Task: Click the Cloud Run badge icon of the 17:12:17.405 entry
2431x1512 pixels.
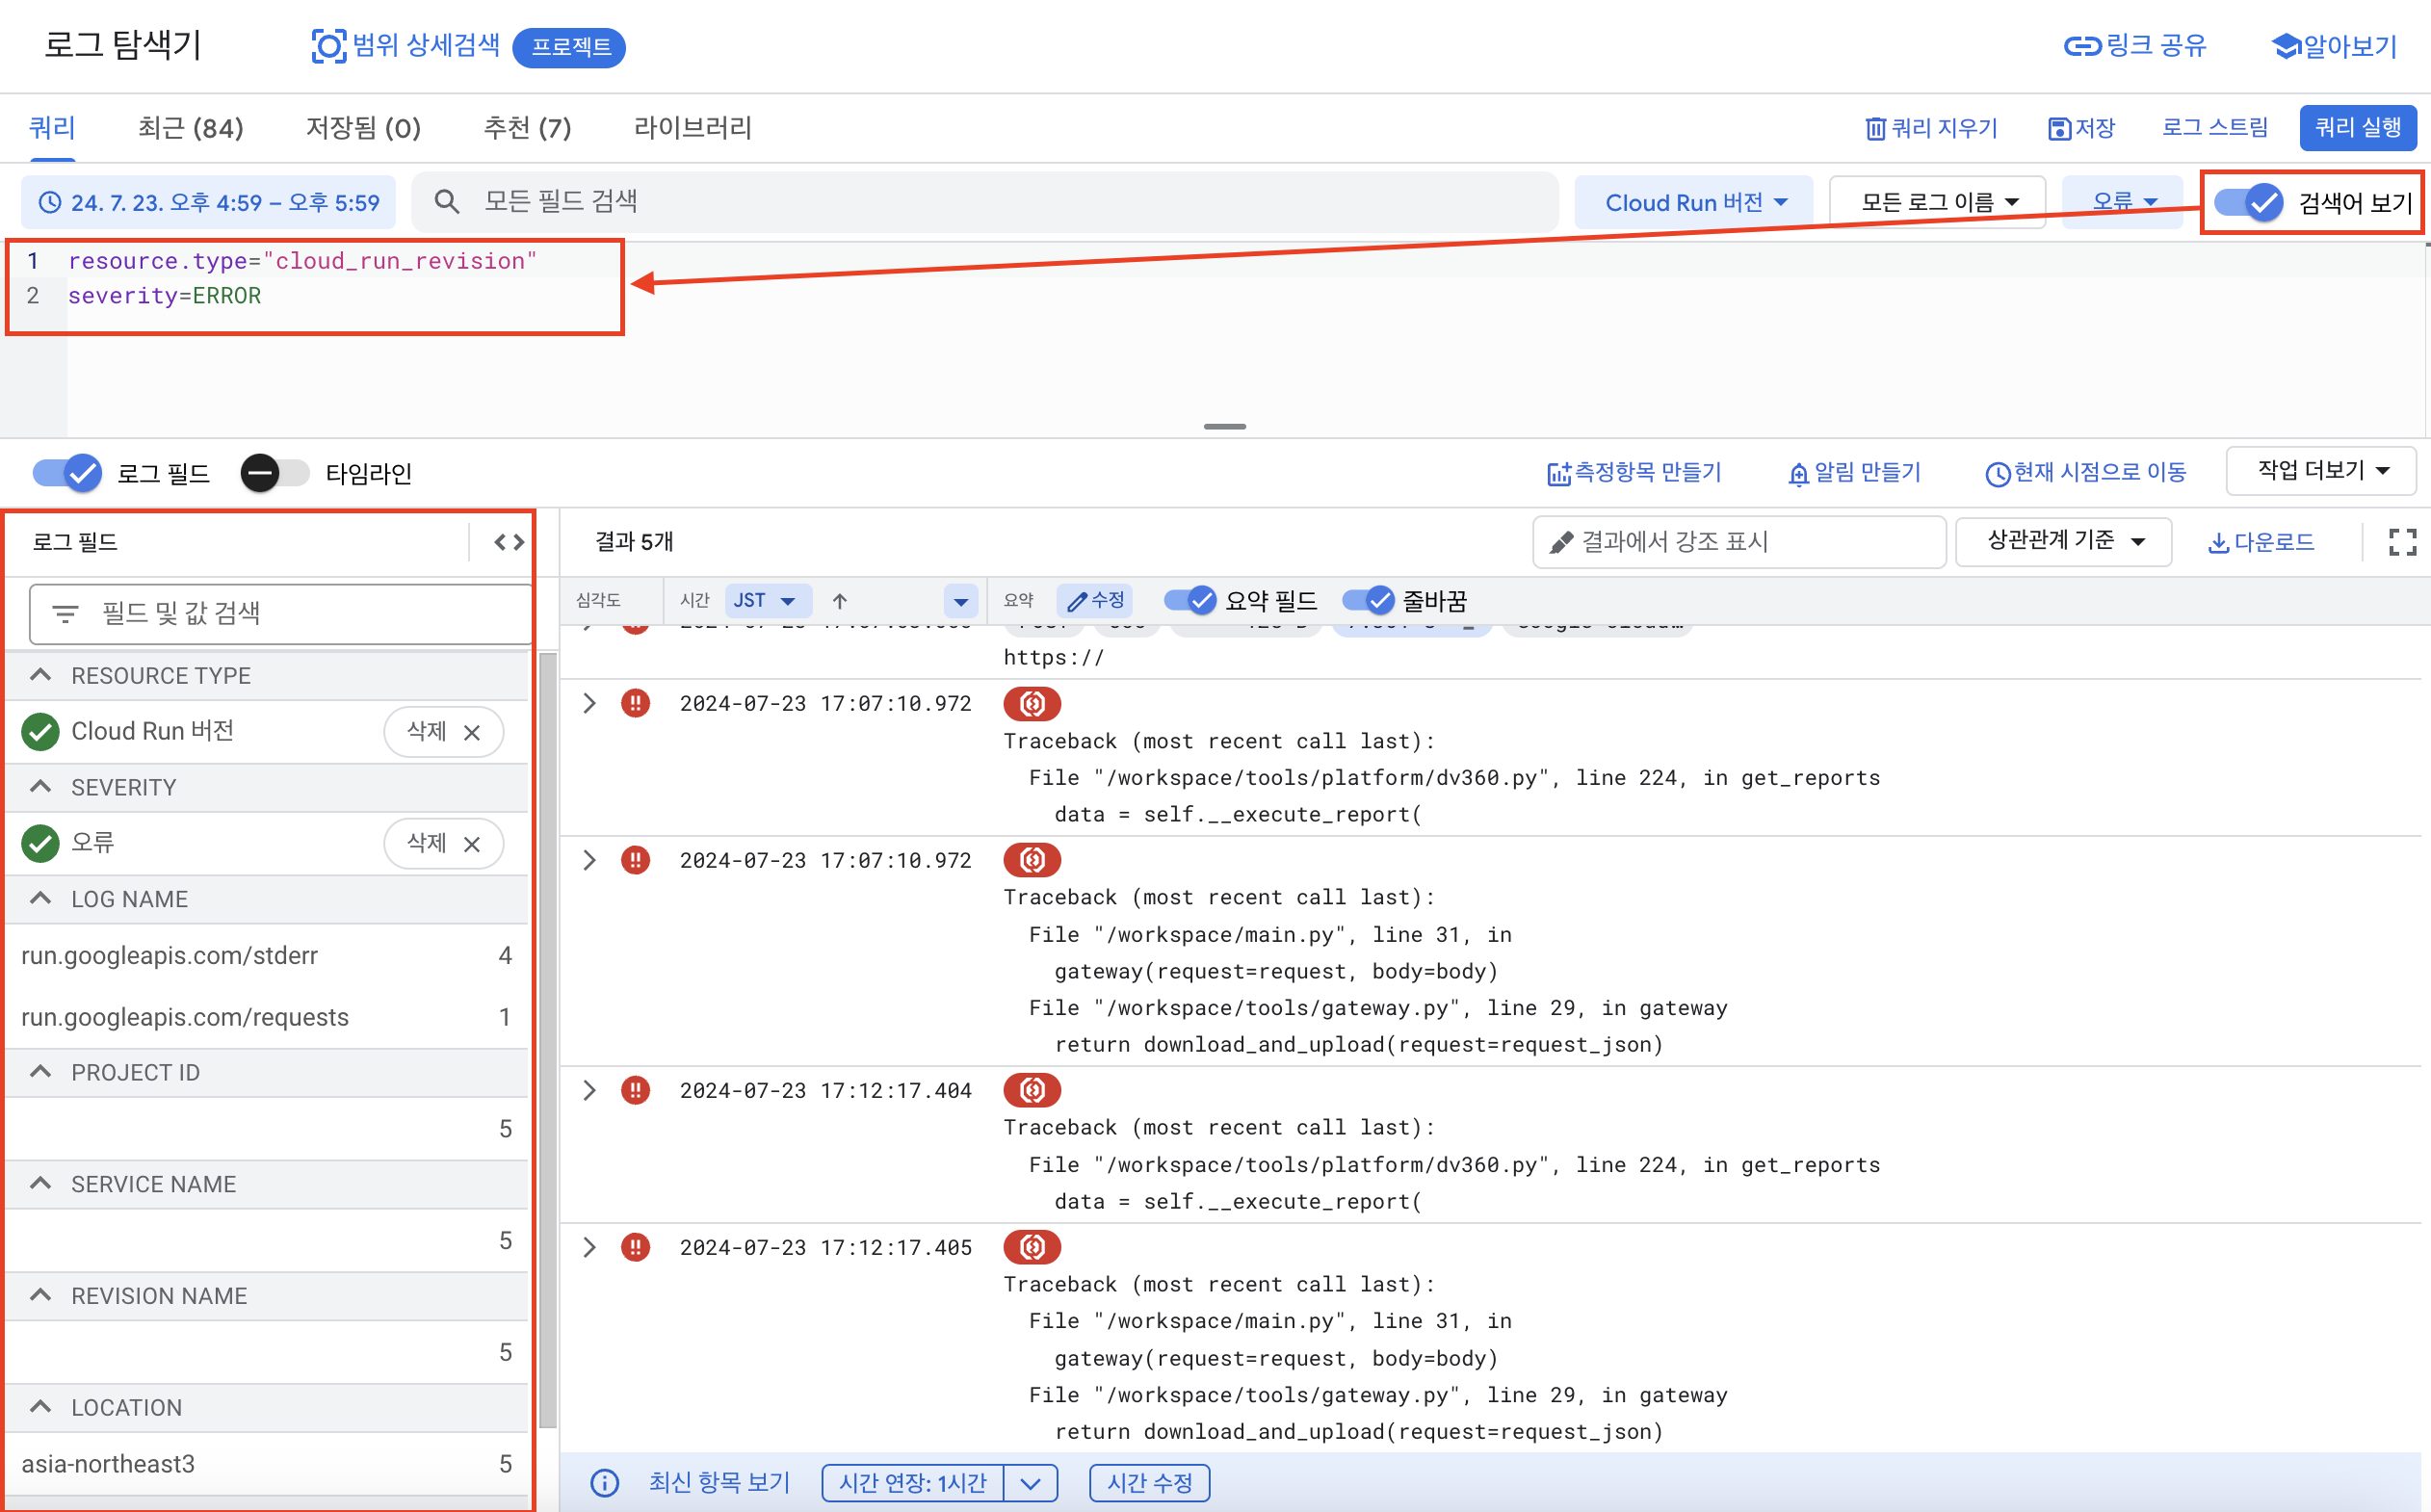Action: point(1032,1247)
